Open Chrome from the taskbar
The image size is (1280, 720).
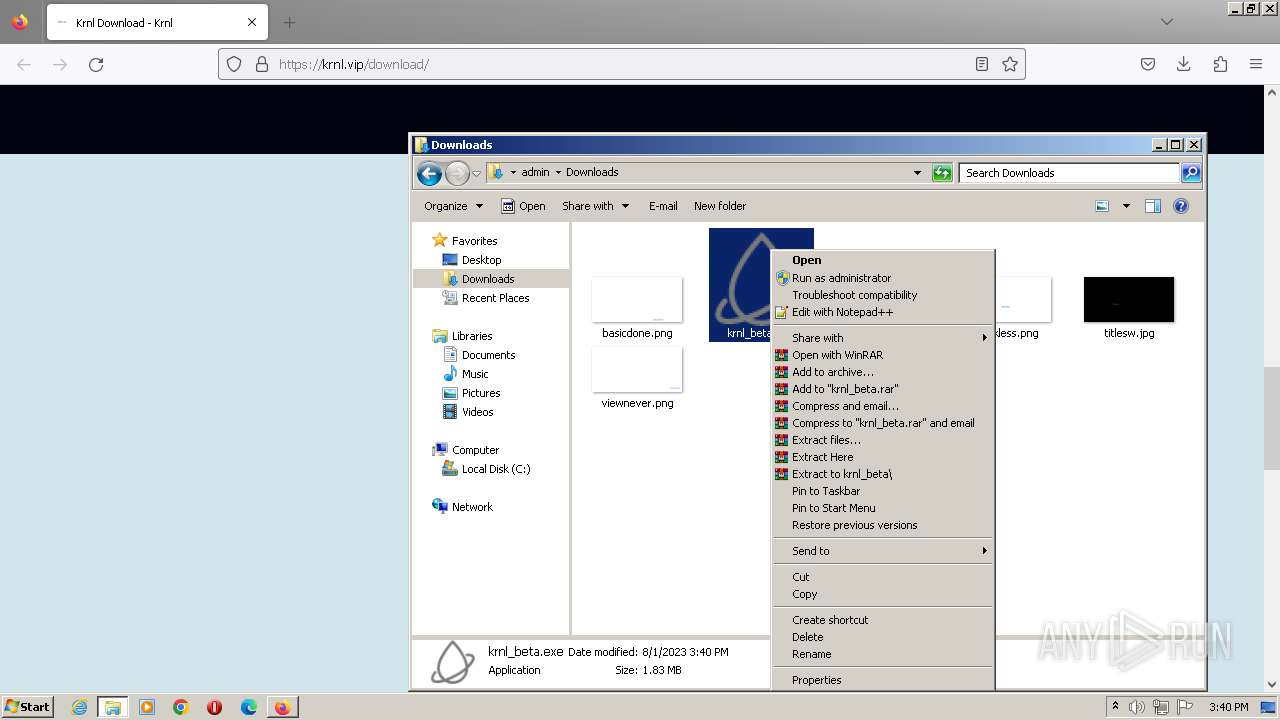pos(181,707)
